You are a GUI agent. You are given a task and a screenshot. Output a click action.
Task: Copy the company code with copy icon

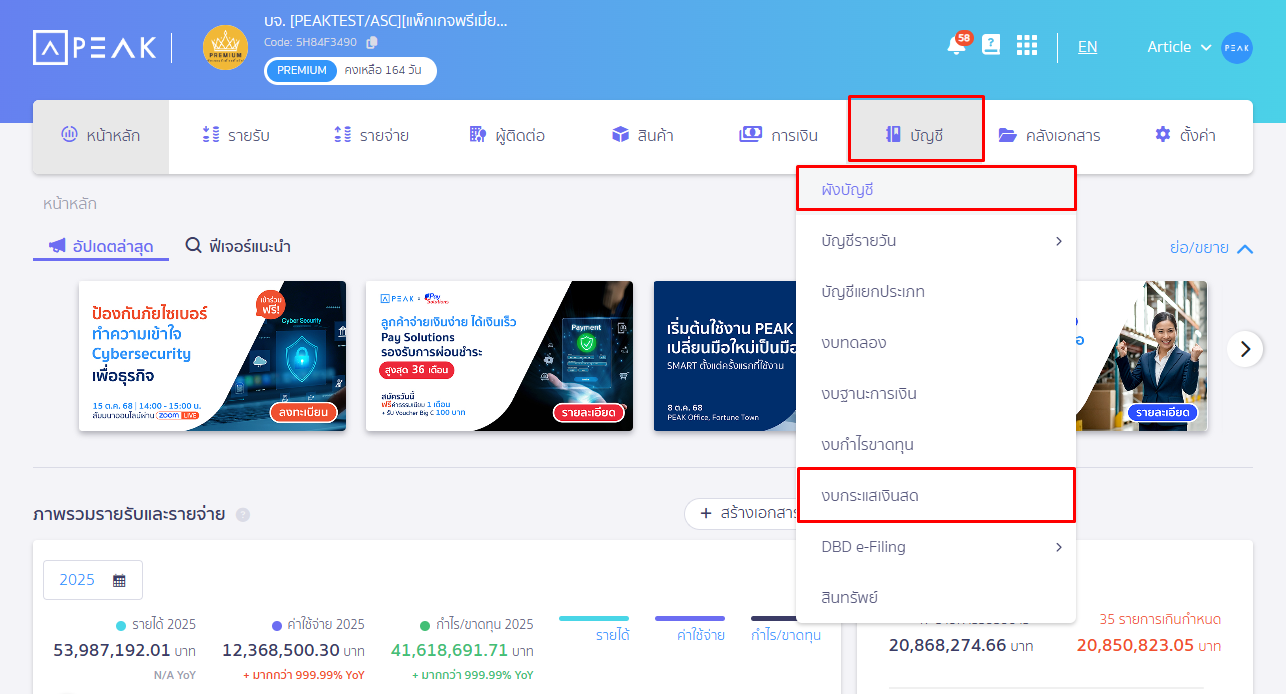tap(372, 42)
